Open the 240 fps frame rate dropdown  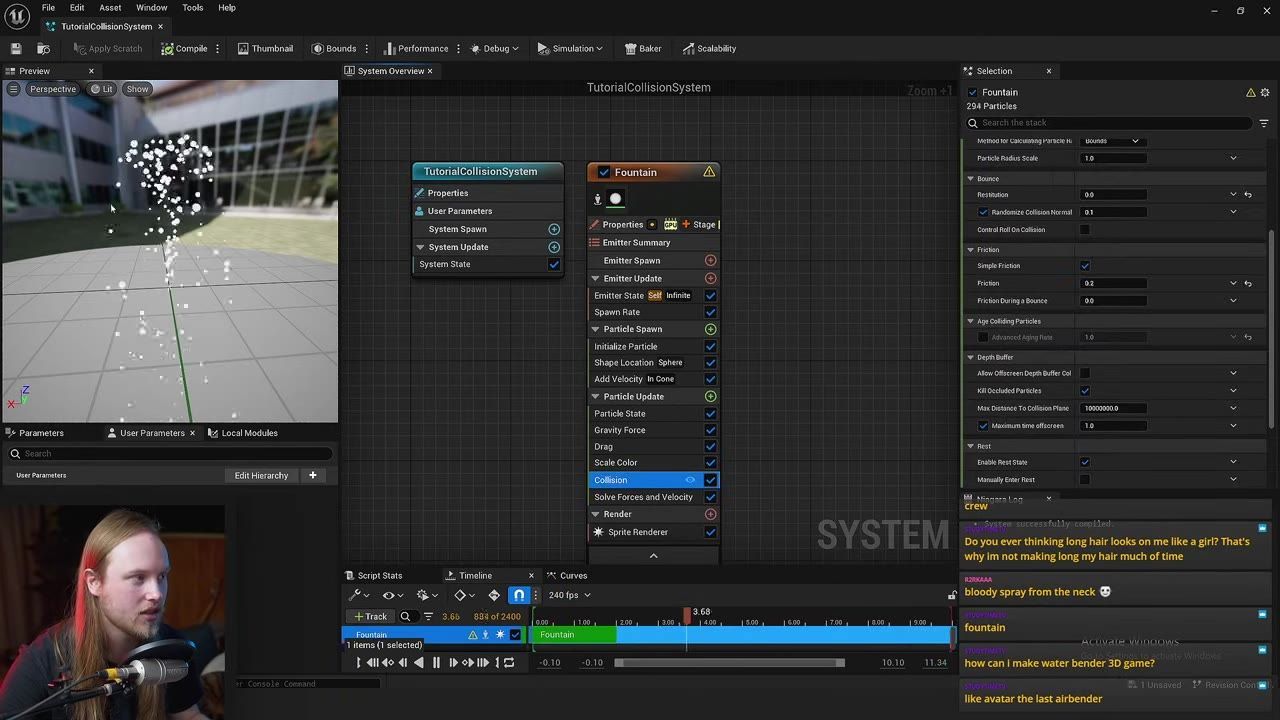(569, 595)
